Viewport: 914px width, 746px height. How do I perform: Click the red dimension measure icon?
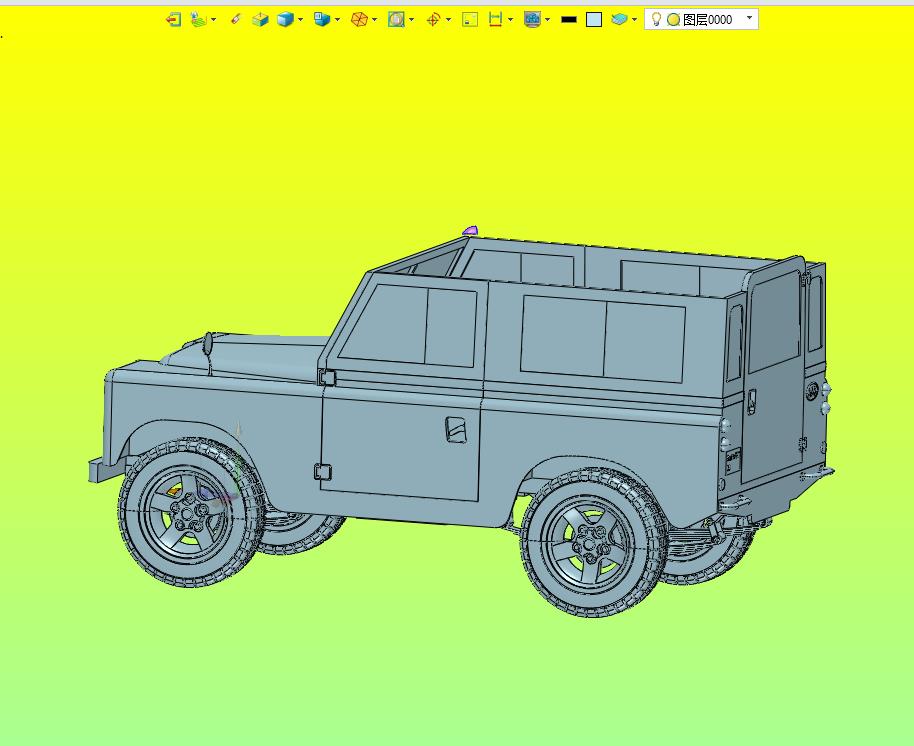(x=495, y=20)
